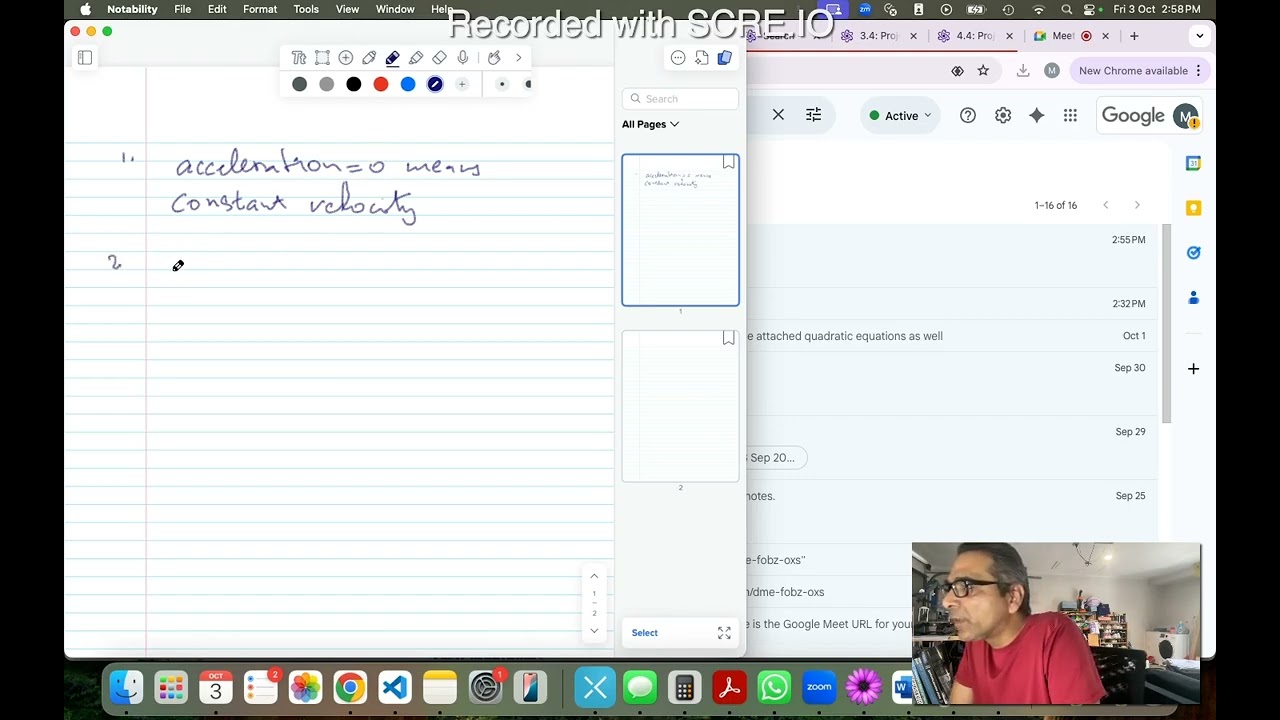
Task: Clear Gmail search with X
Action: 778,115
